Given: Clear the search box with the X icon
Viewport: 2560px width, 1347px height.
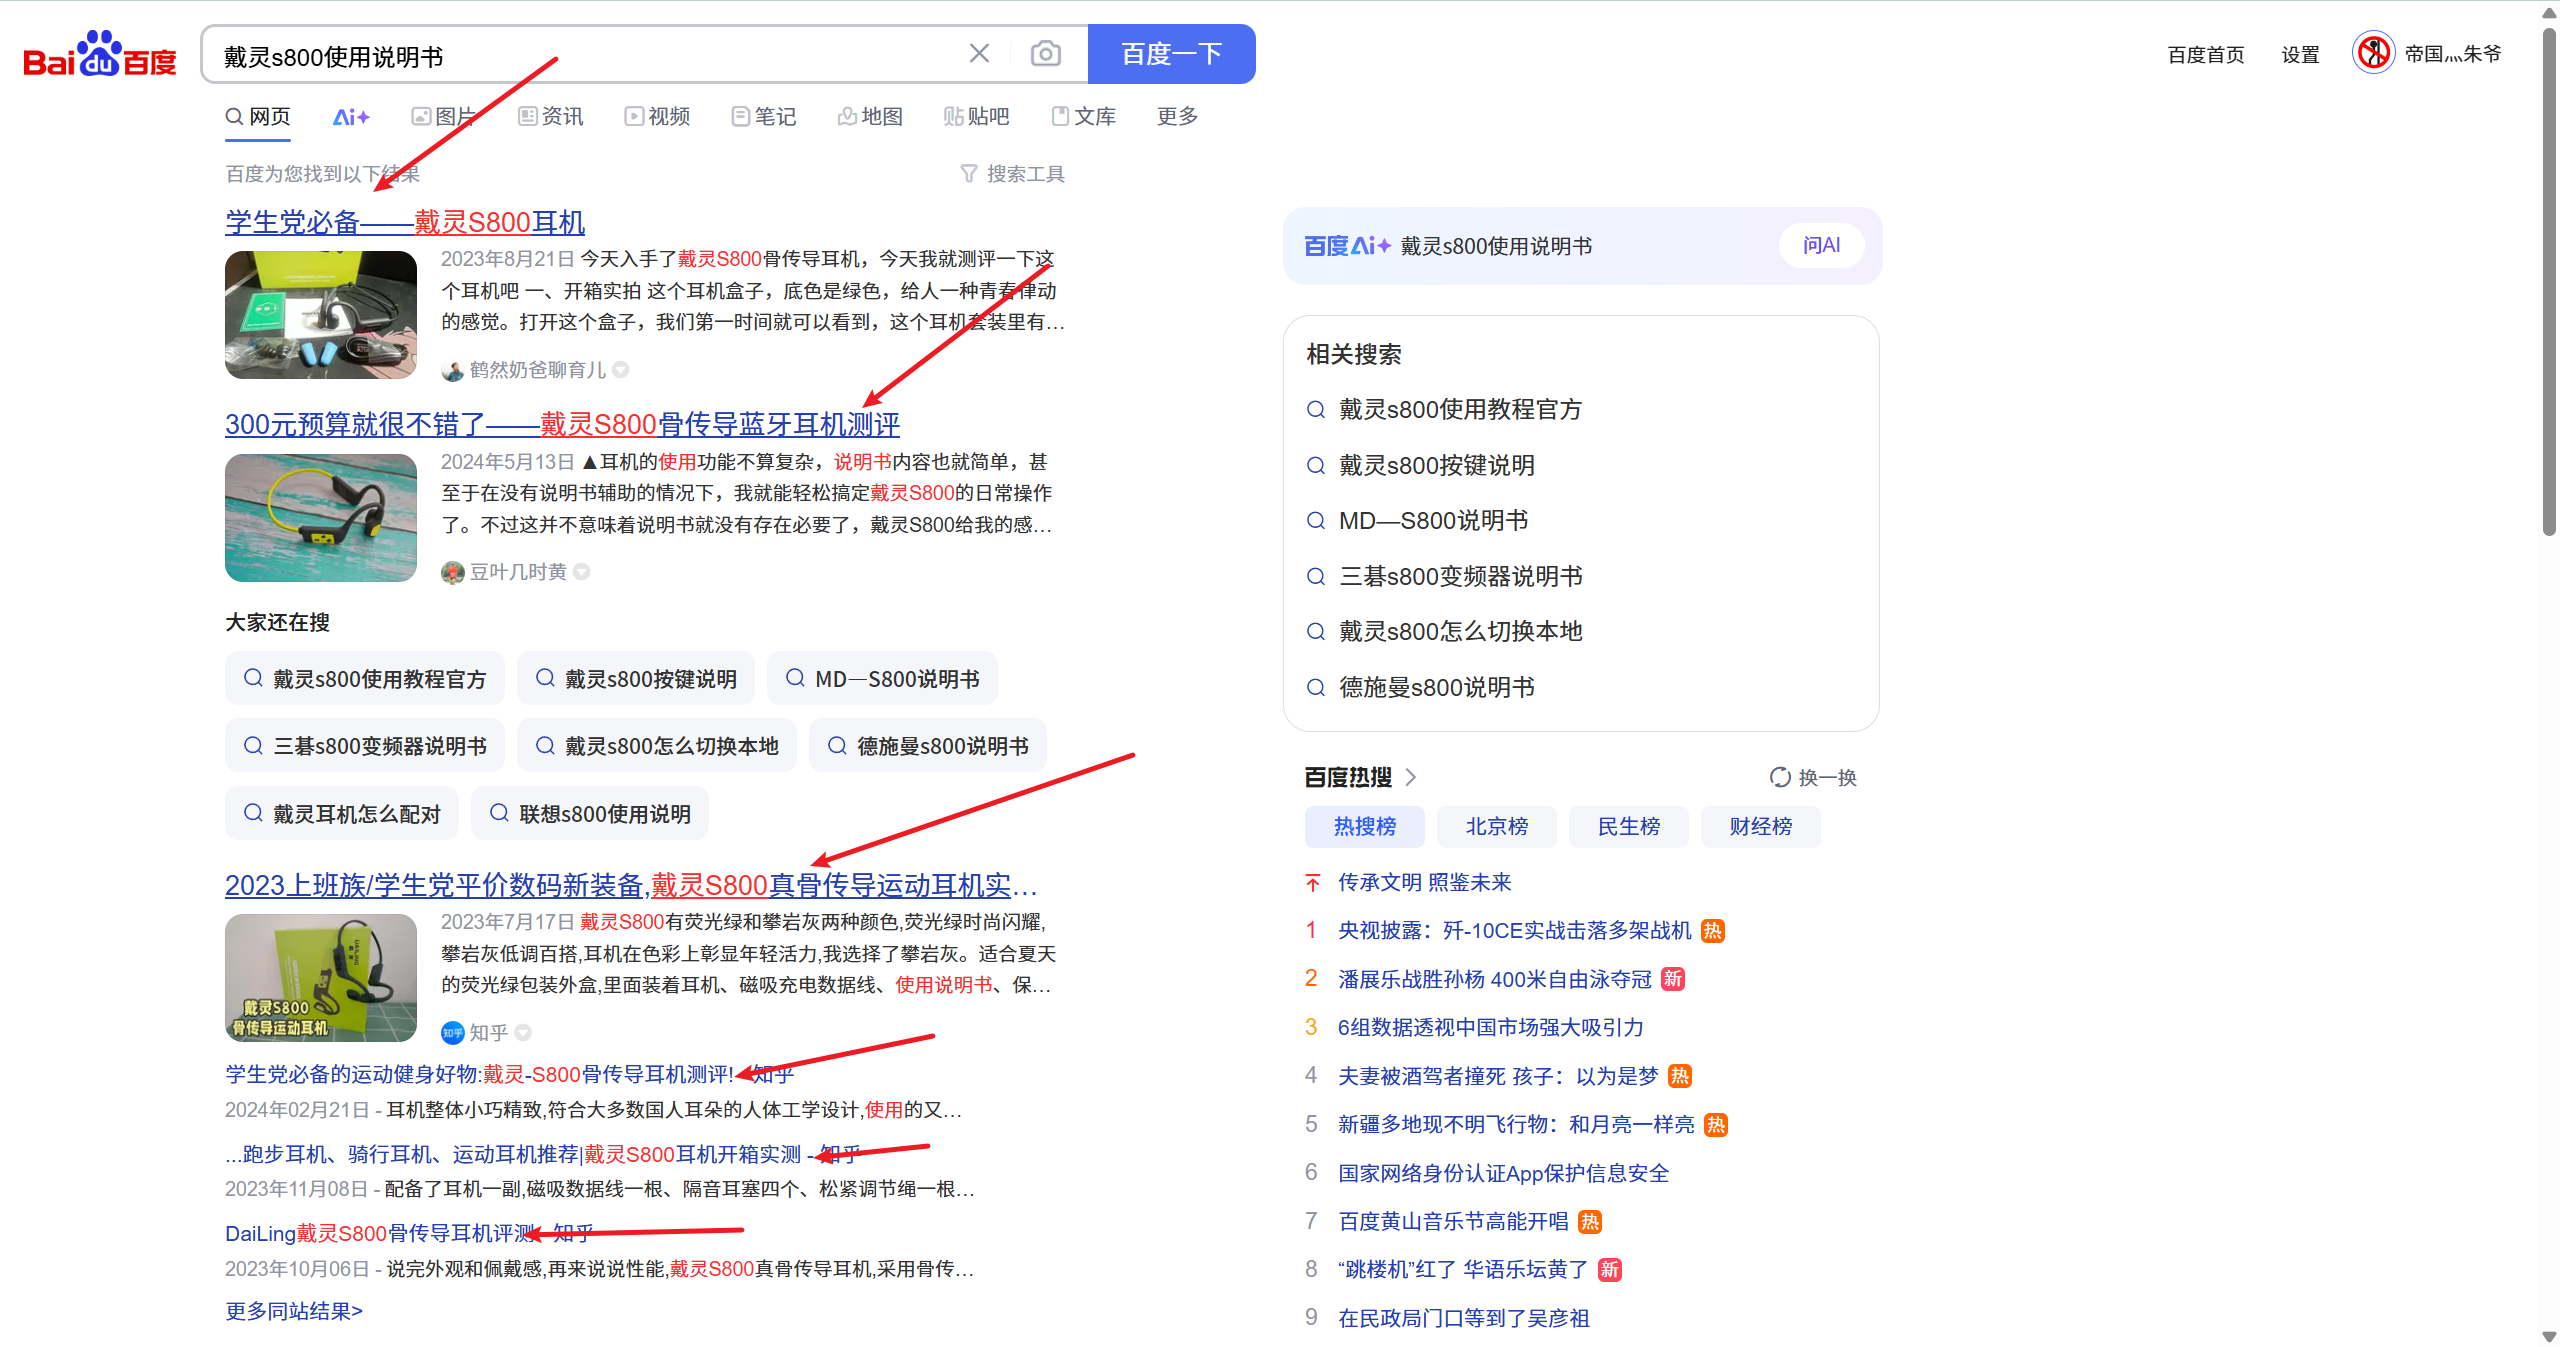Looking at the screenshot, I should tap(979, 54).
